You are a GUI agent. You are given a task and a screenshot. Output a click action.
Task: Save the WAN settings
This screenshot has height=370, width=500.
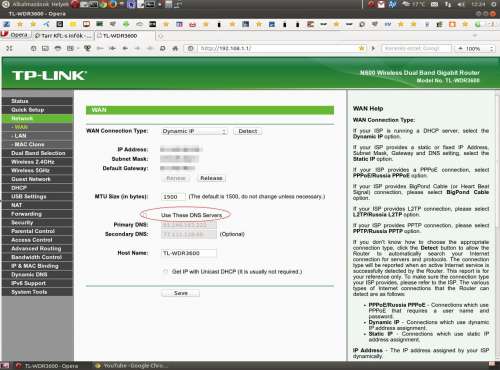(x=180, y=293)
